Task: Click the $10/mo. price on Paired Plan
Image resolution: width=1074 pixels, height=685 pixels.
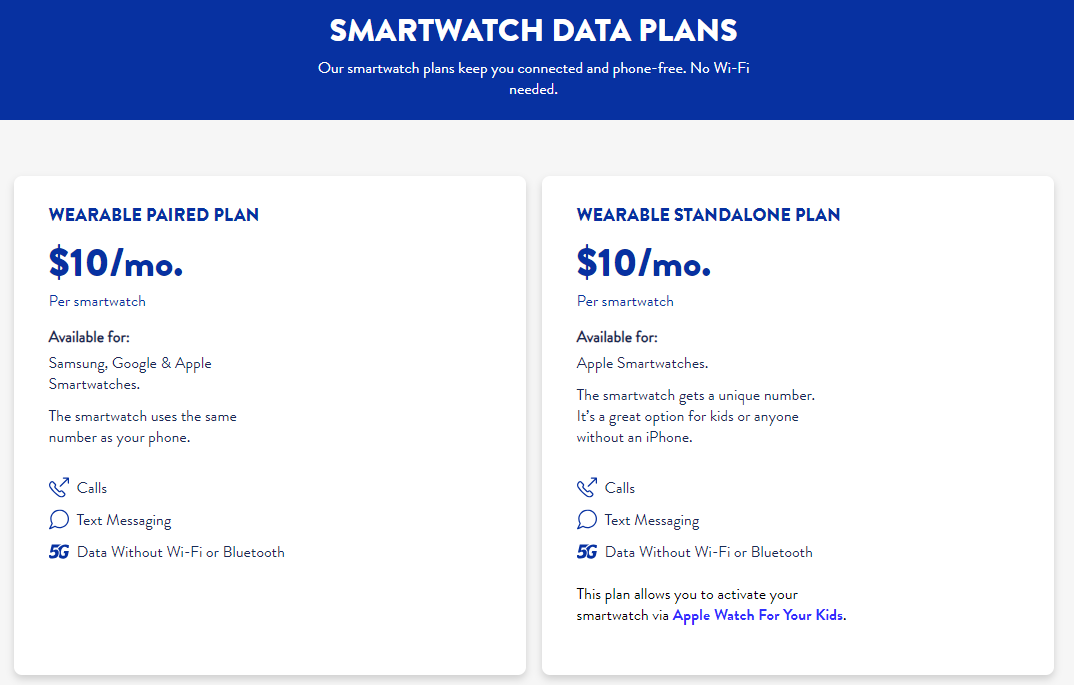Action: [114, 263]
